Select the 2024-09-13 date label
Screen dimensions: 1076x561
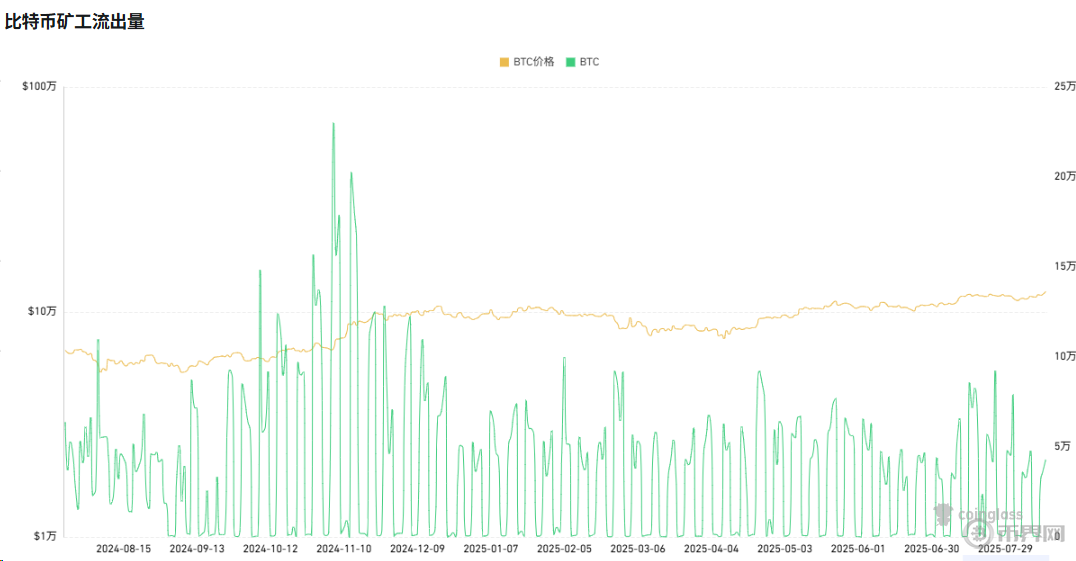[197, 549]
